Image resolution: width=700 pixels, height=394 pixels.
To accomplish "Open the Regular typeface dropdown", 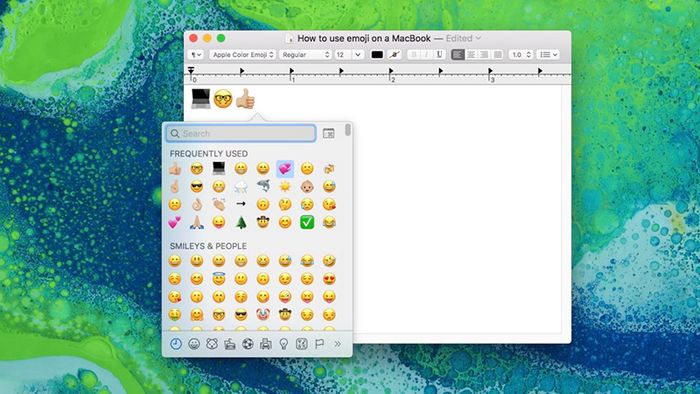I will pos(305,54).
